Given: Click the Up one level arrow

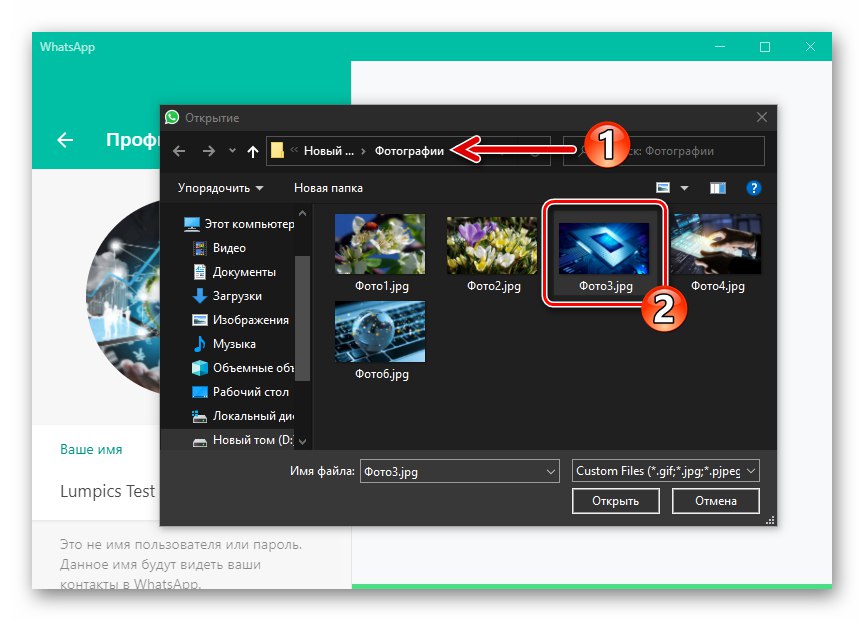Looking at the screenshot, I should coord(252,150).
